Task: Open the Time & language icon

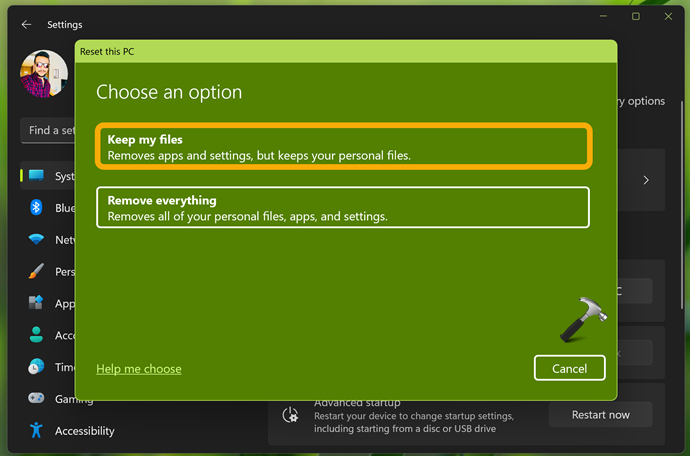Action: tap(37, 367)
